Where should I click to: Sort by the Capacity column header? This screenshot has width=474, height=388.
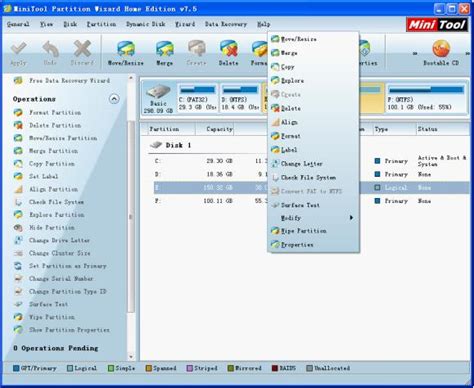pos(215,129)
